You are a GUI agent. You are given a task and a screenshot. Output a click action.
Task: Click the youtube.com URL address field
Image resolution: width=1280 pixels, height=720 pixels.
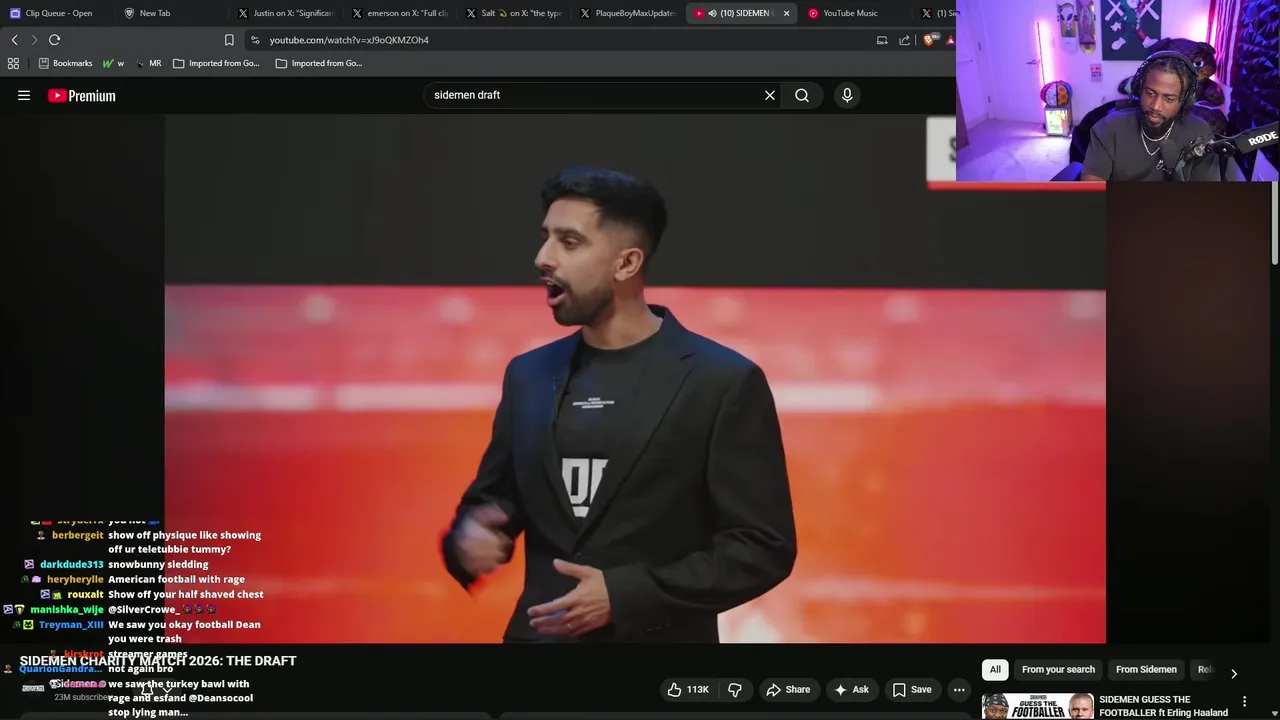pos(560,40)
